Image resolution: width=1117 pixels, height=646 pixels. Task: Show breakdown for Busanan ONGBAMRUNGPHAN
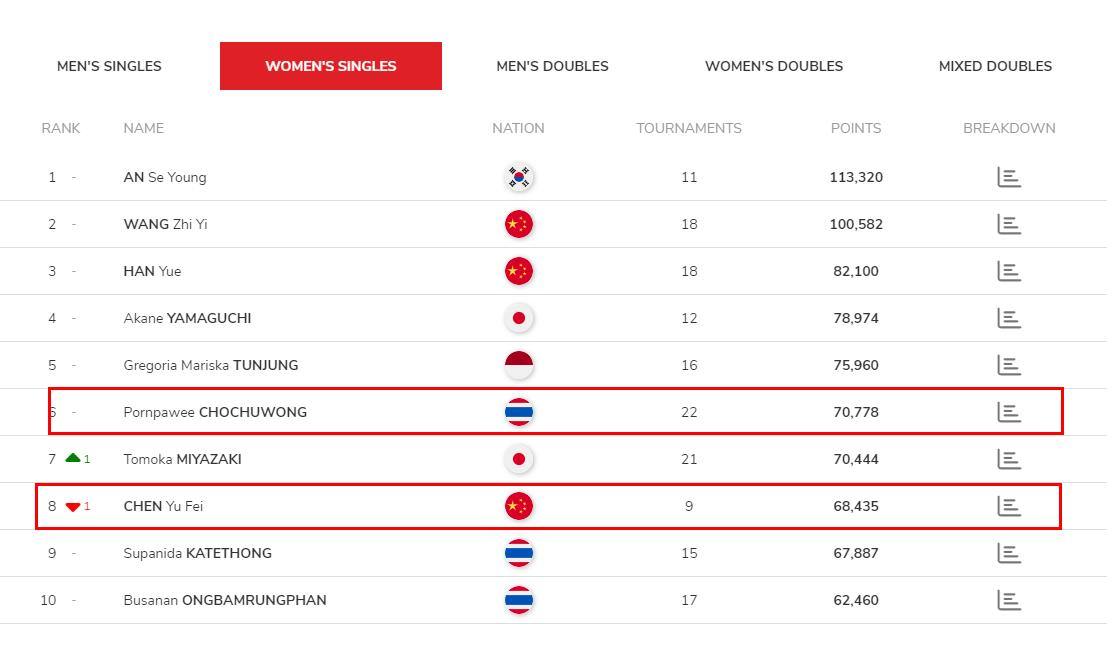click(1009, 600)
